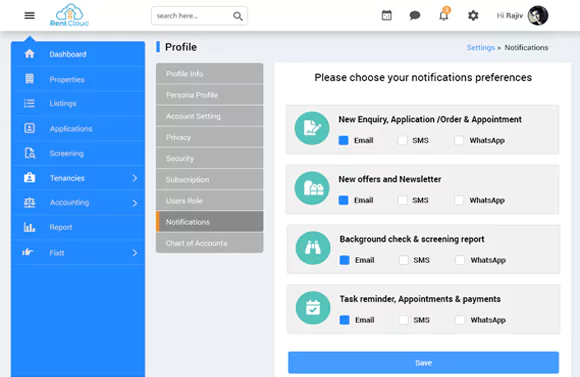This screenshot has height=377, width=580.
Task: Uncheck Email for Task reminder
Action: 344,320
